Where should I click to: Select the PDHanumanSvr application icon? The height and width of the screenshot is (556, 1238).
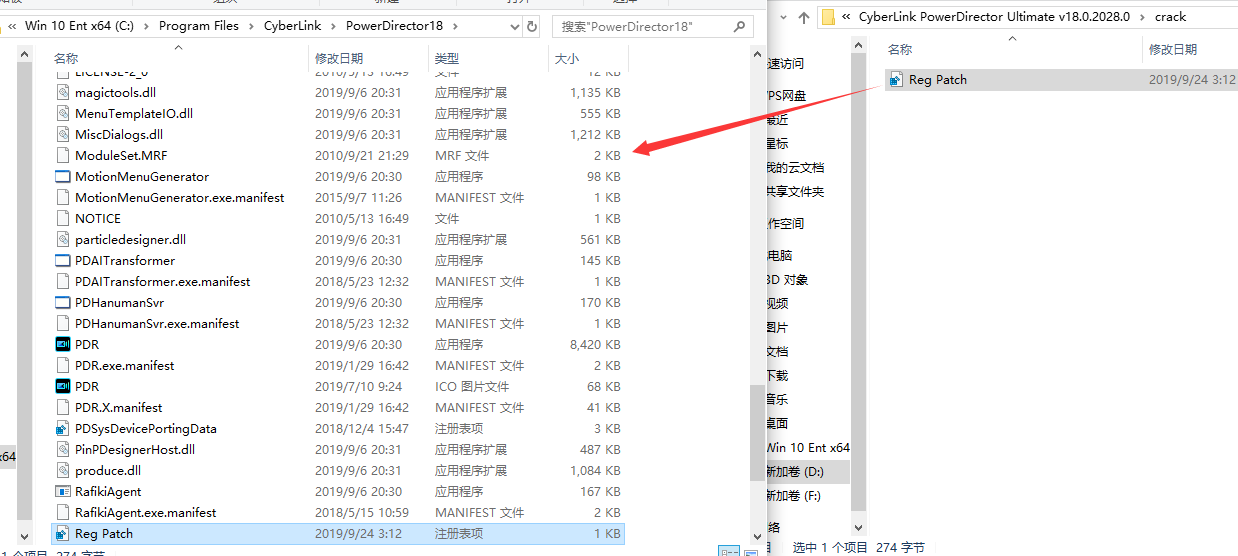pyautogui.click(x=63, y=302)
